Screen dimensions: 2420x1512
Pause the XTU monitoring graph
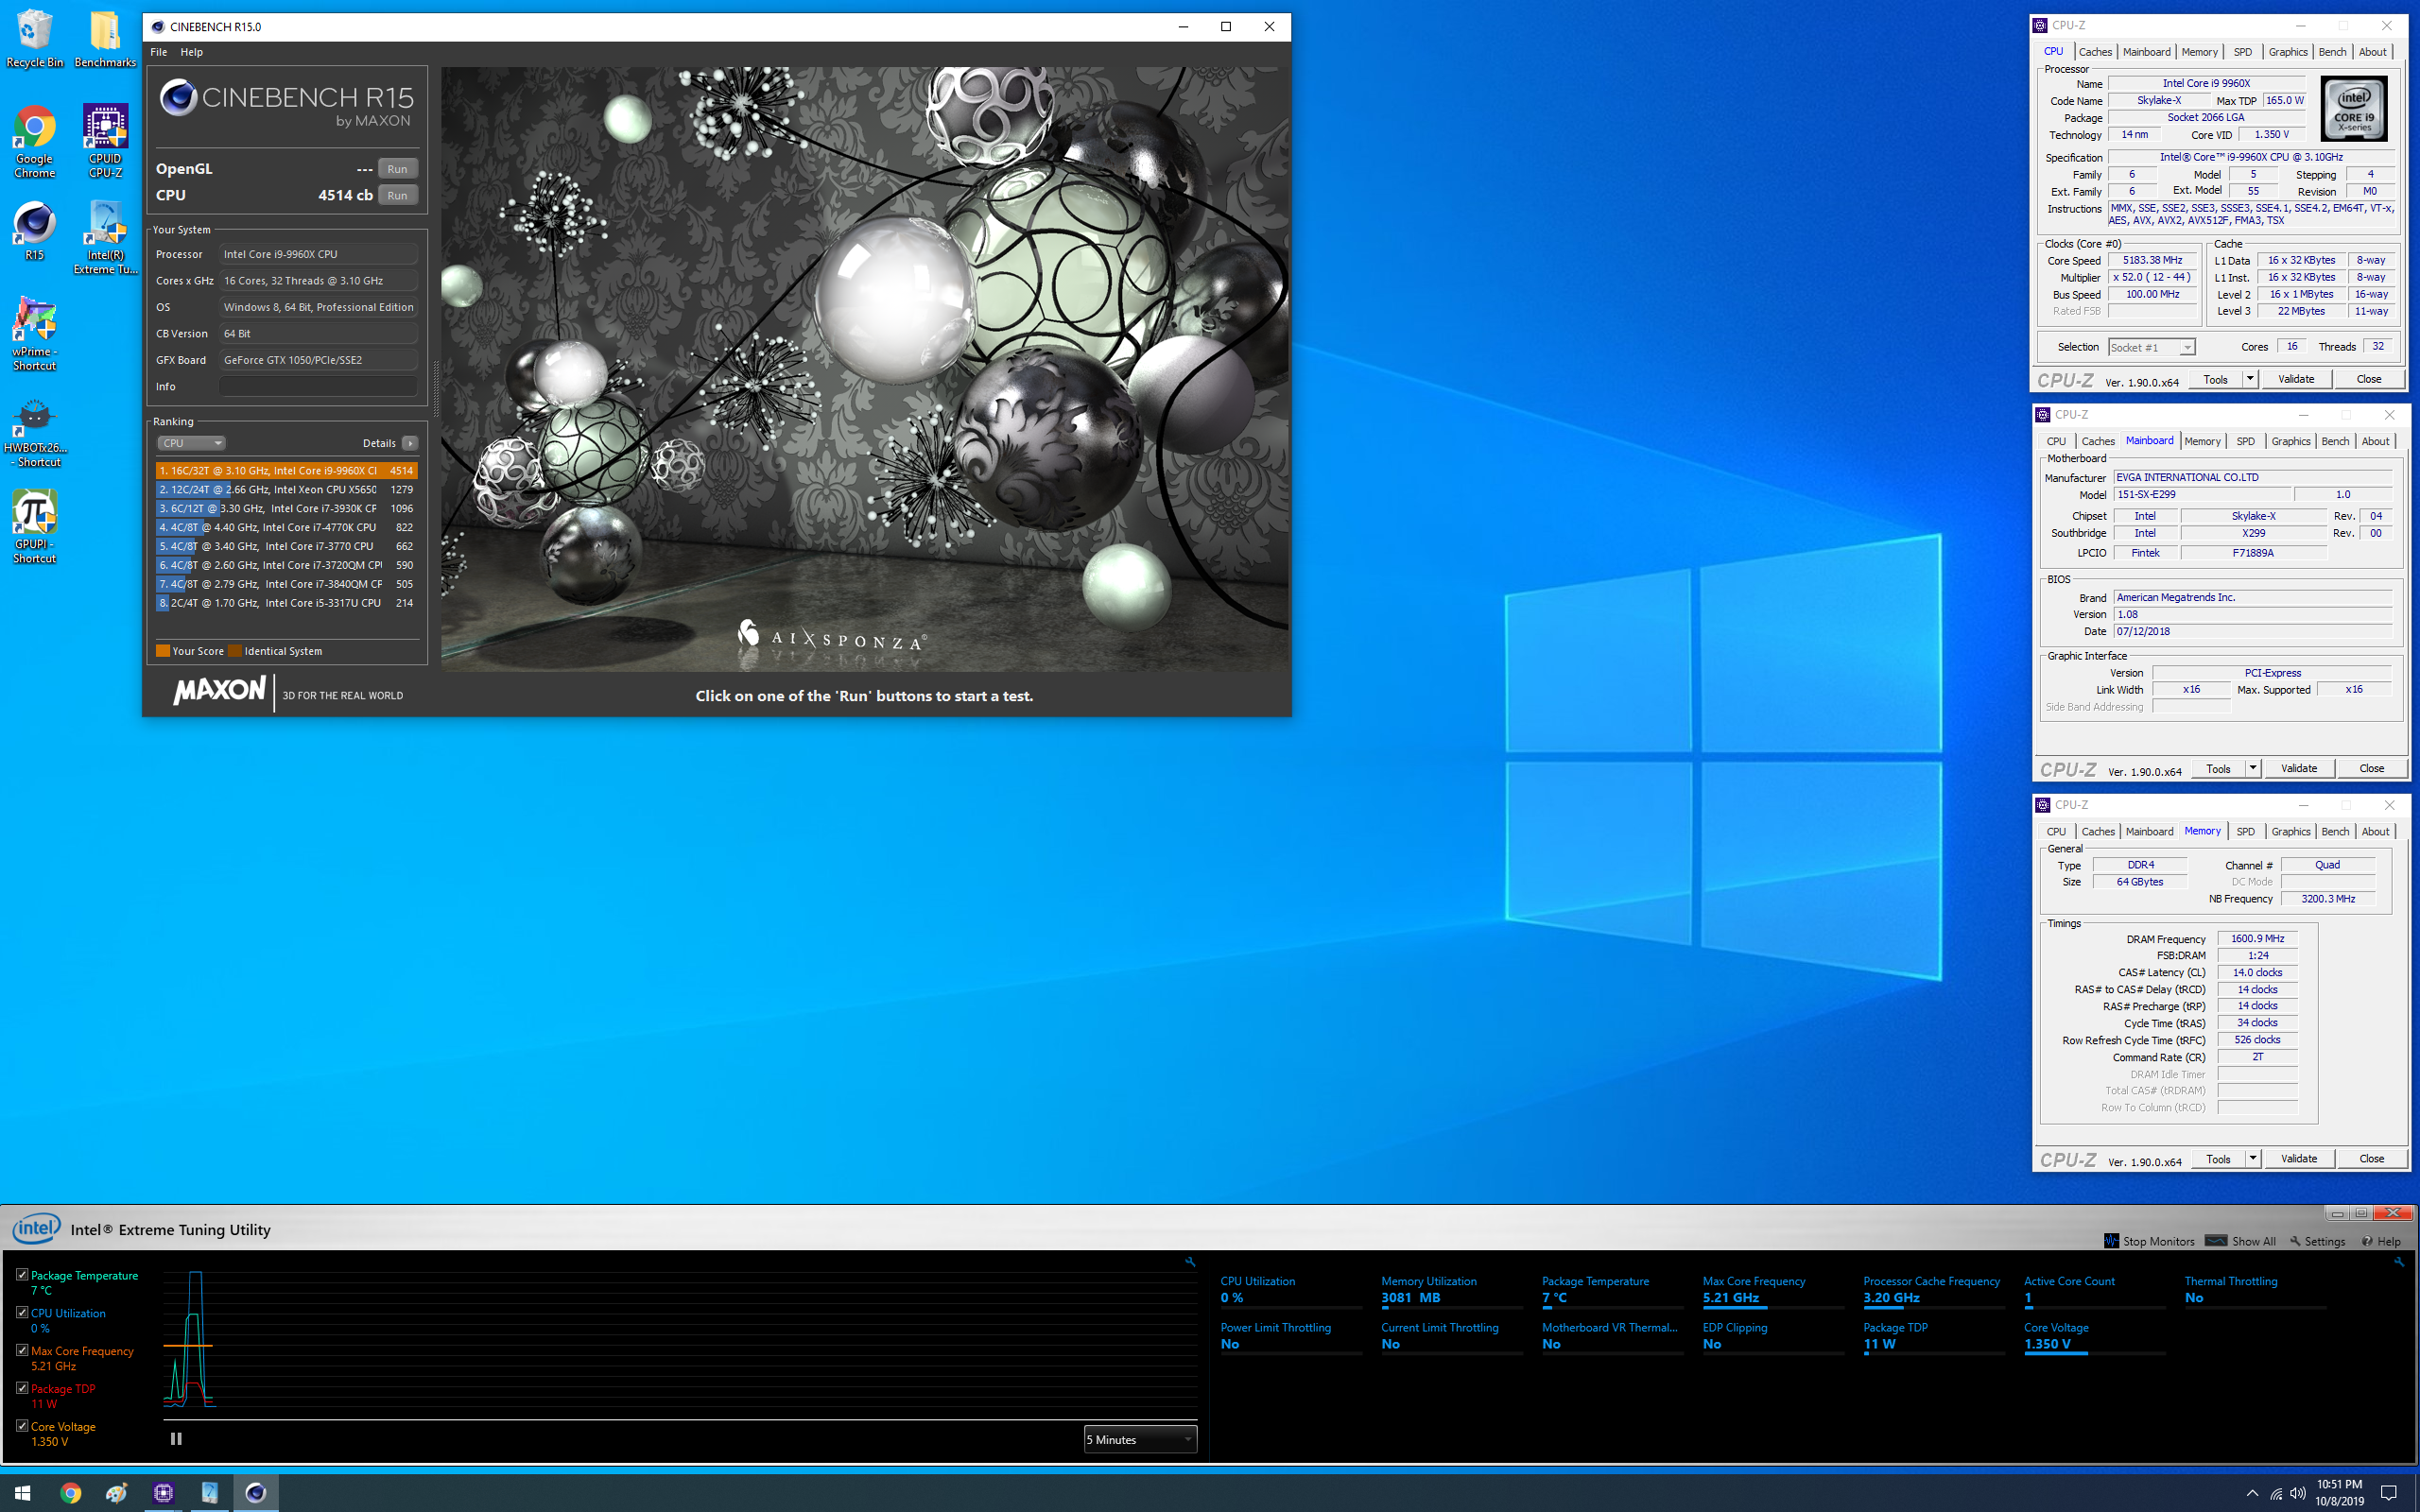pos(176,1439)
